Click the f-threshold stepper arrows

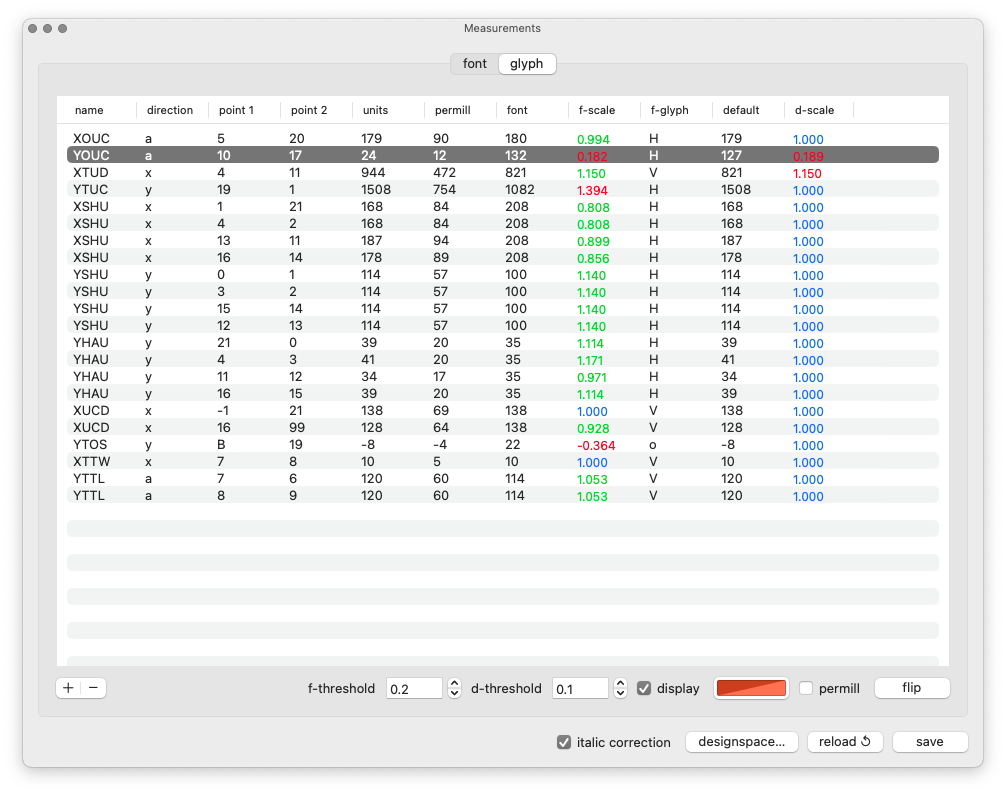tap(454, 688)
